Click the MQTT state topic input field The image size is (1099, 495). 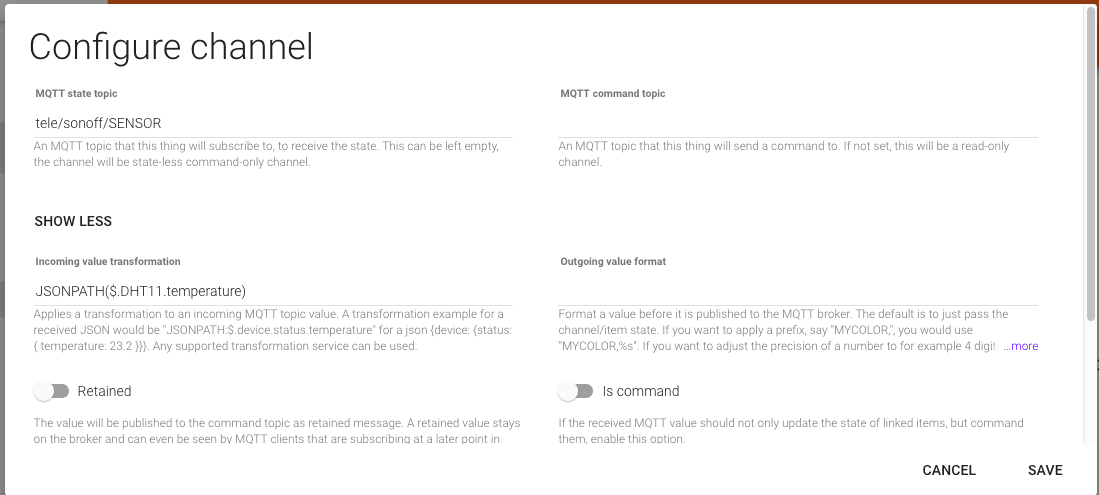pos(272,123)
